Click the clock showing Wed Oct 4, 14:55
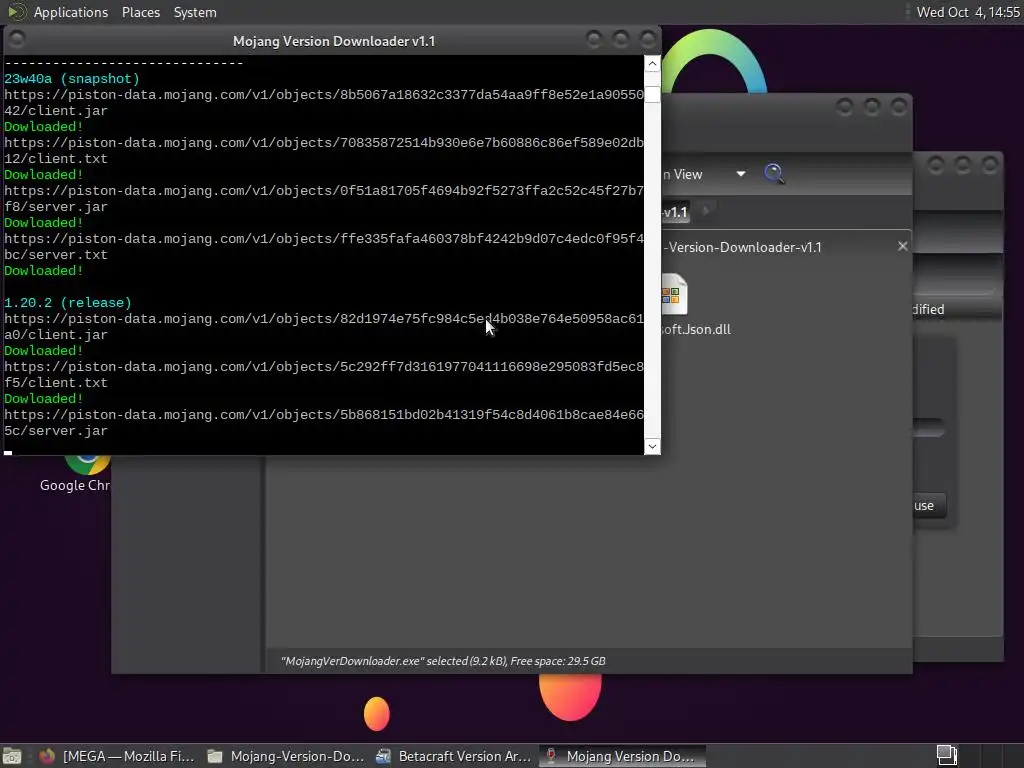This screenshot has height=768, width=1024. pos(967,12)
